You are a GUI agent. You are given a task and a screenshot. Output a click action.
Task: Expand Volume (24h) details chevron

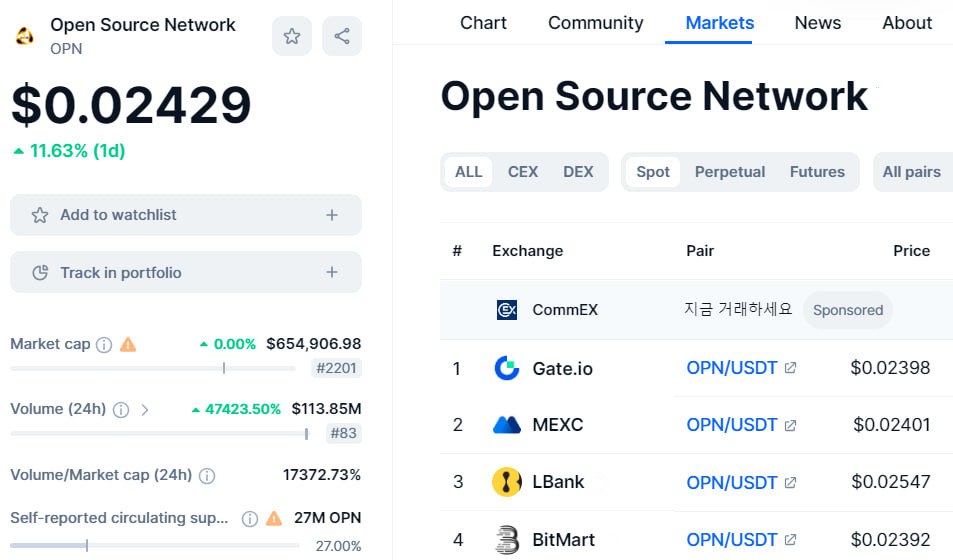pos(145,410)
